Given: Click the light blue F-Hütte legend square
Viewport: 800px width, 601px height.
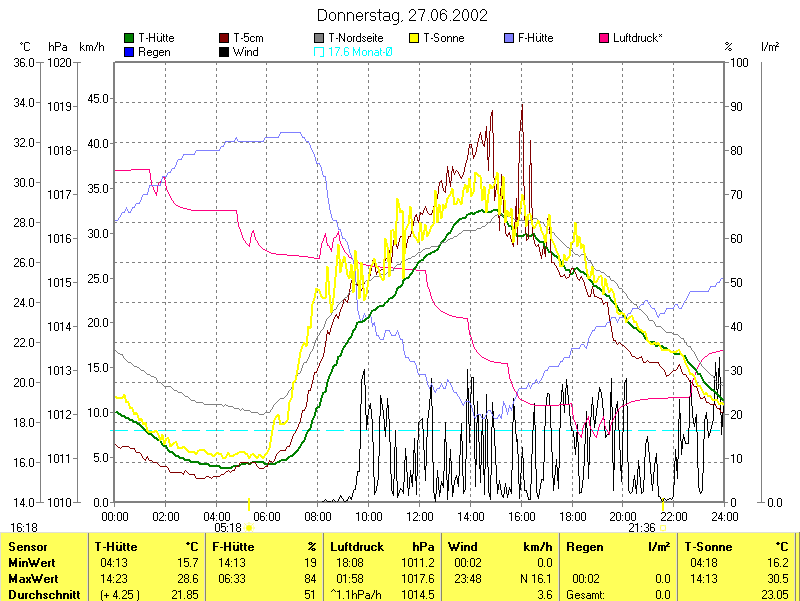Looking at the screenshot, I should 509,38.
